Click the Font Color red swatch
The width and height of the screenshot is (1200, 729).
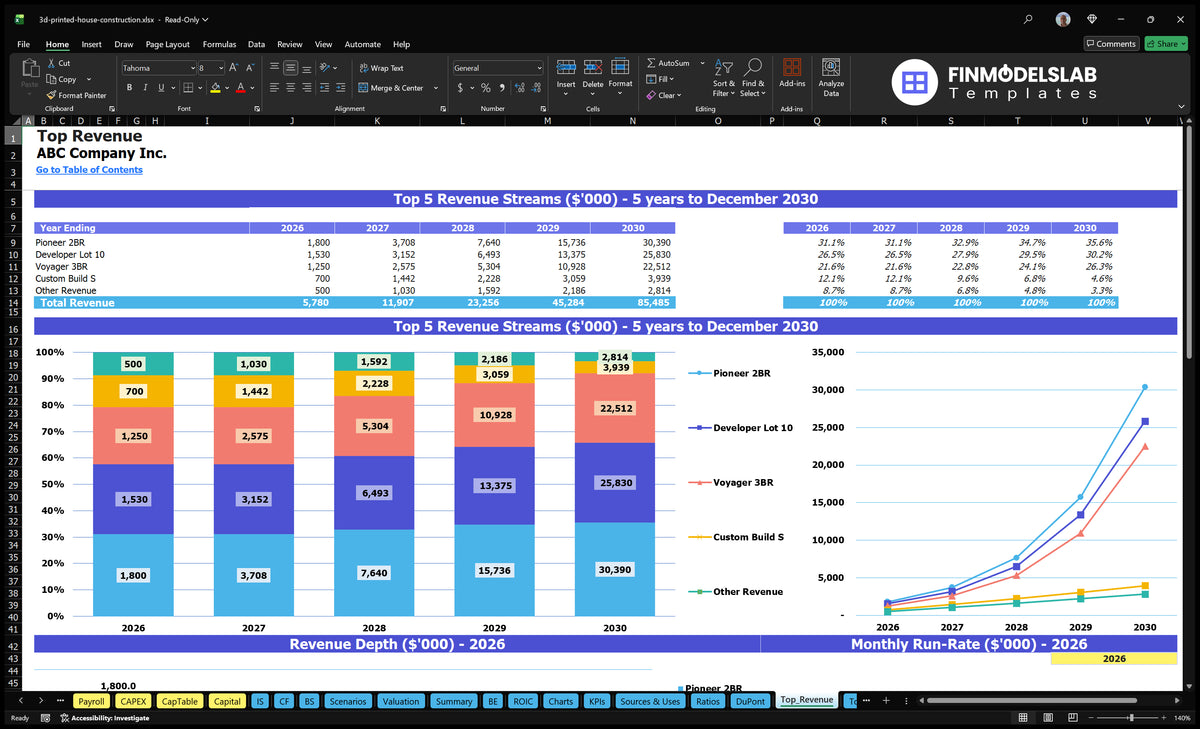[240, 88]
